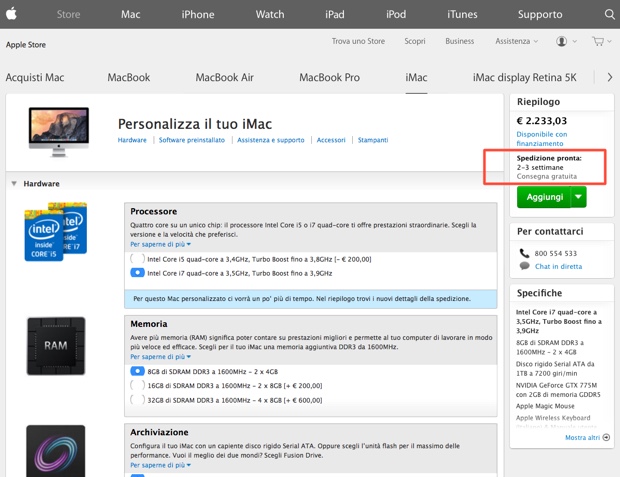Select 16GB SDRAM memory option
The image size is (620, 477).
coord(137,385)
